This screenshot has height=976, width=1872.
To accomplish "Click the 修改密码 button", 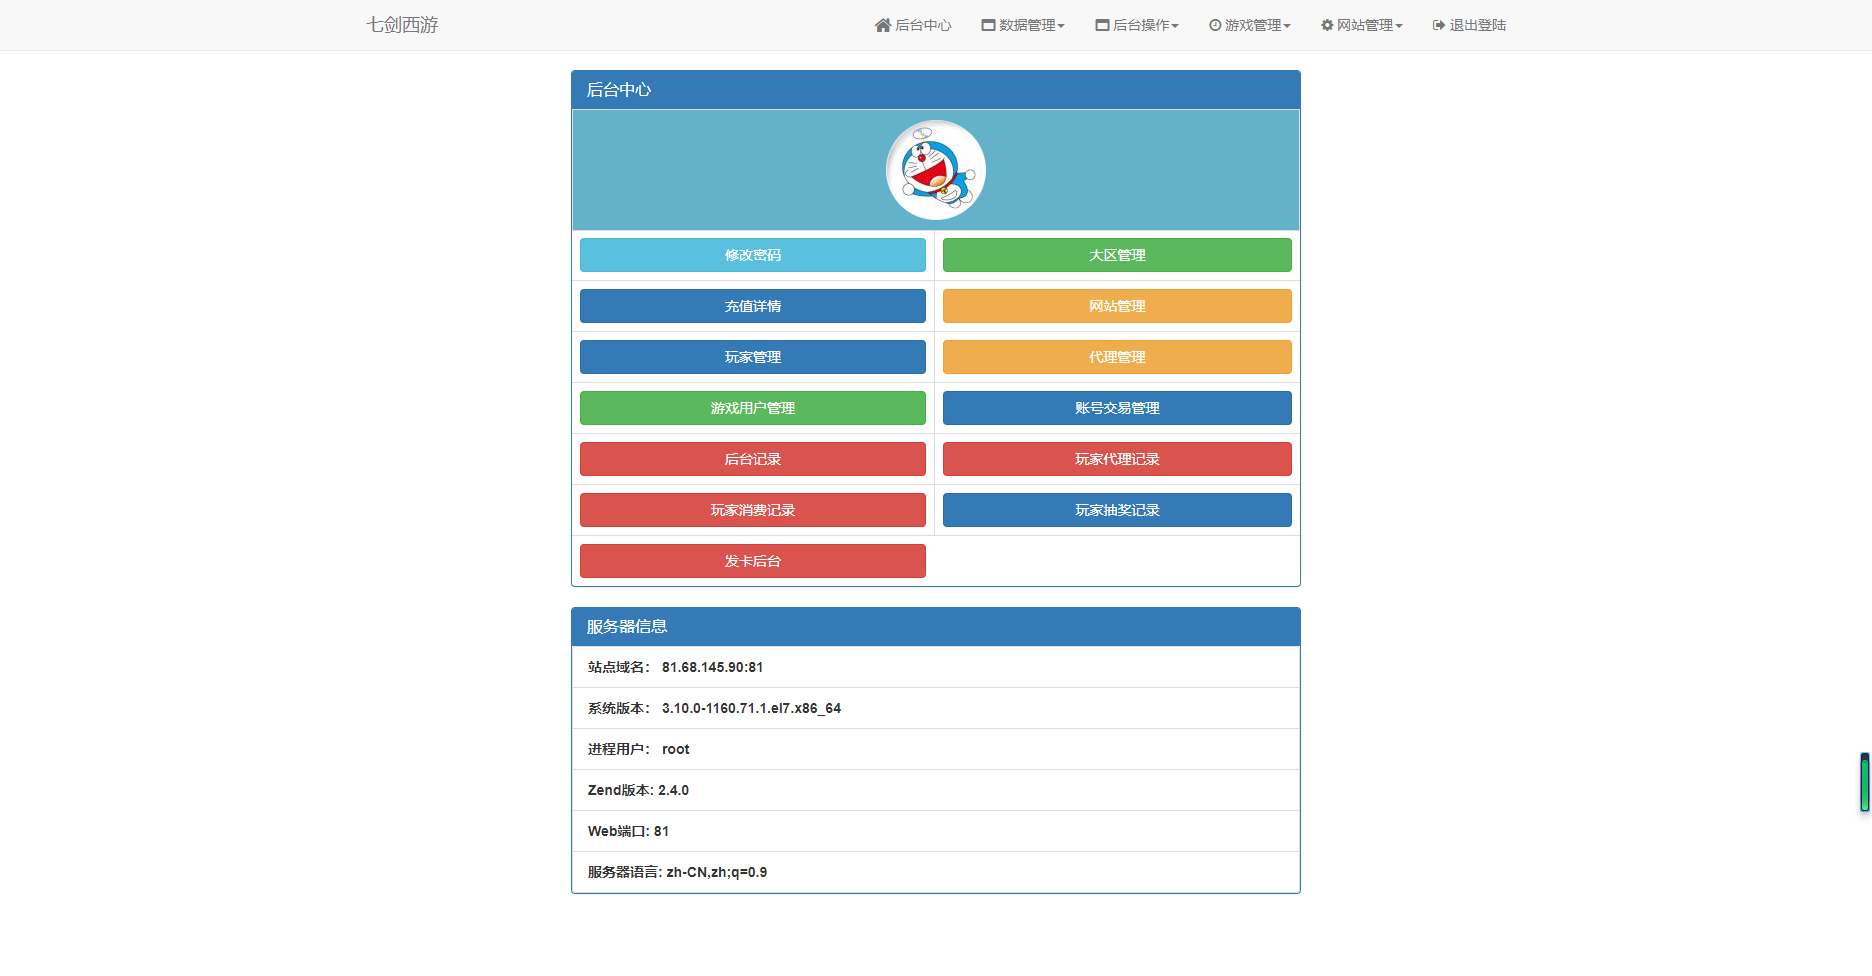I will coord(753,255).
